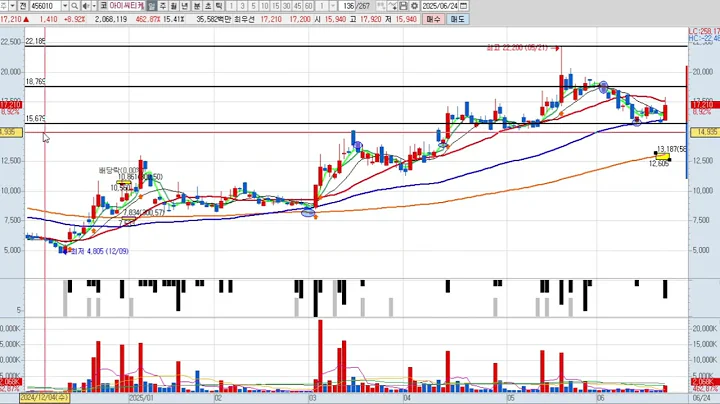Click the 코 KOSDAQ market marker

coord(103,6)
